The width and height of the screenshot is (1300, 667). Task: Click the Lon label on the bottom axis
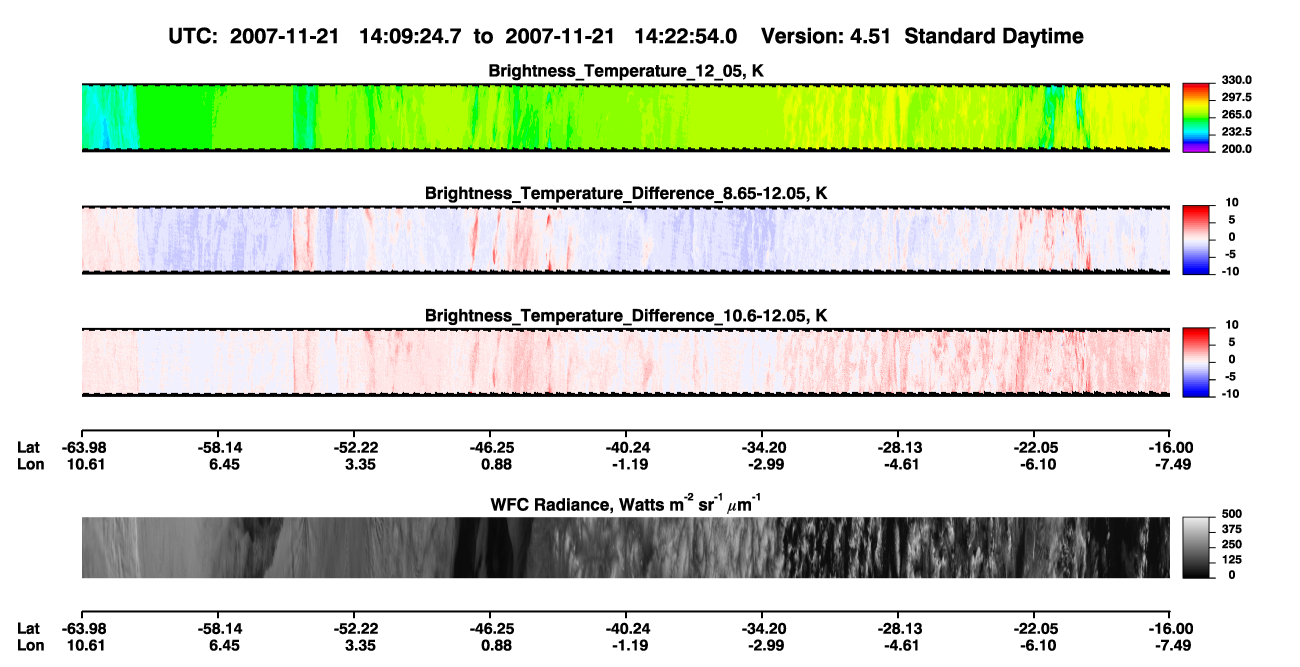(29, 645)
